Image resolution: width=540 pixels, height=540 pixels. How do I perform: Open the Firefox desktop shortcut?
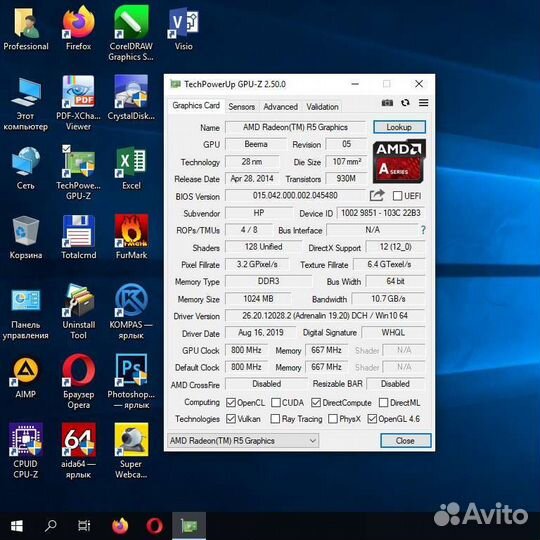(x=79, y=29)
